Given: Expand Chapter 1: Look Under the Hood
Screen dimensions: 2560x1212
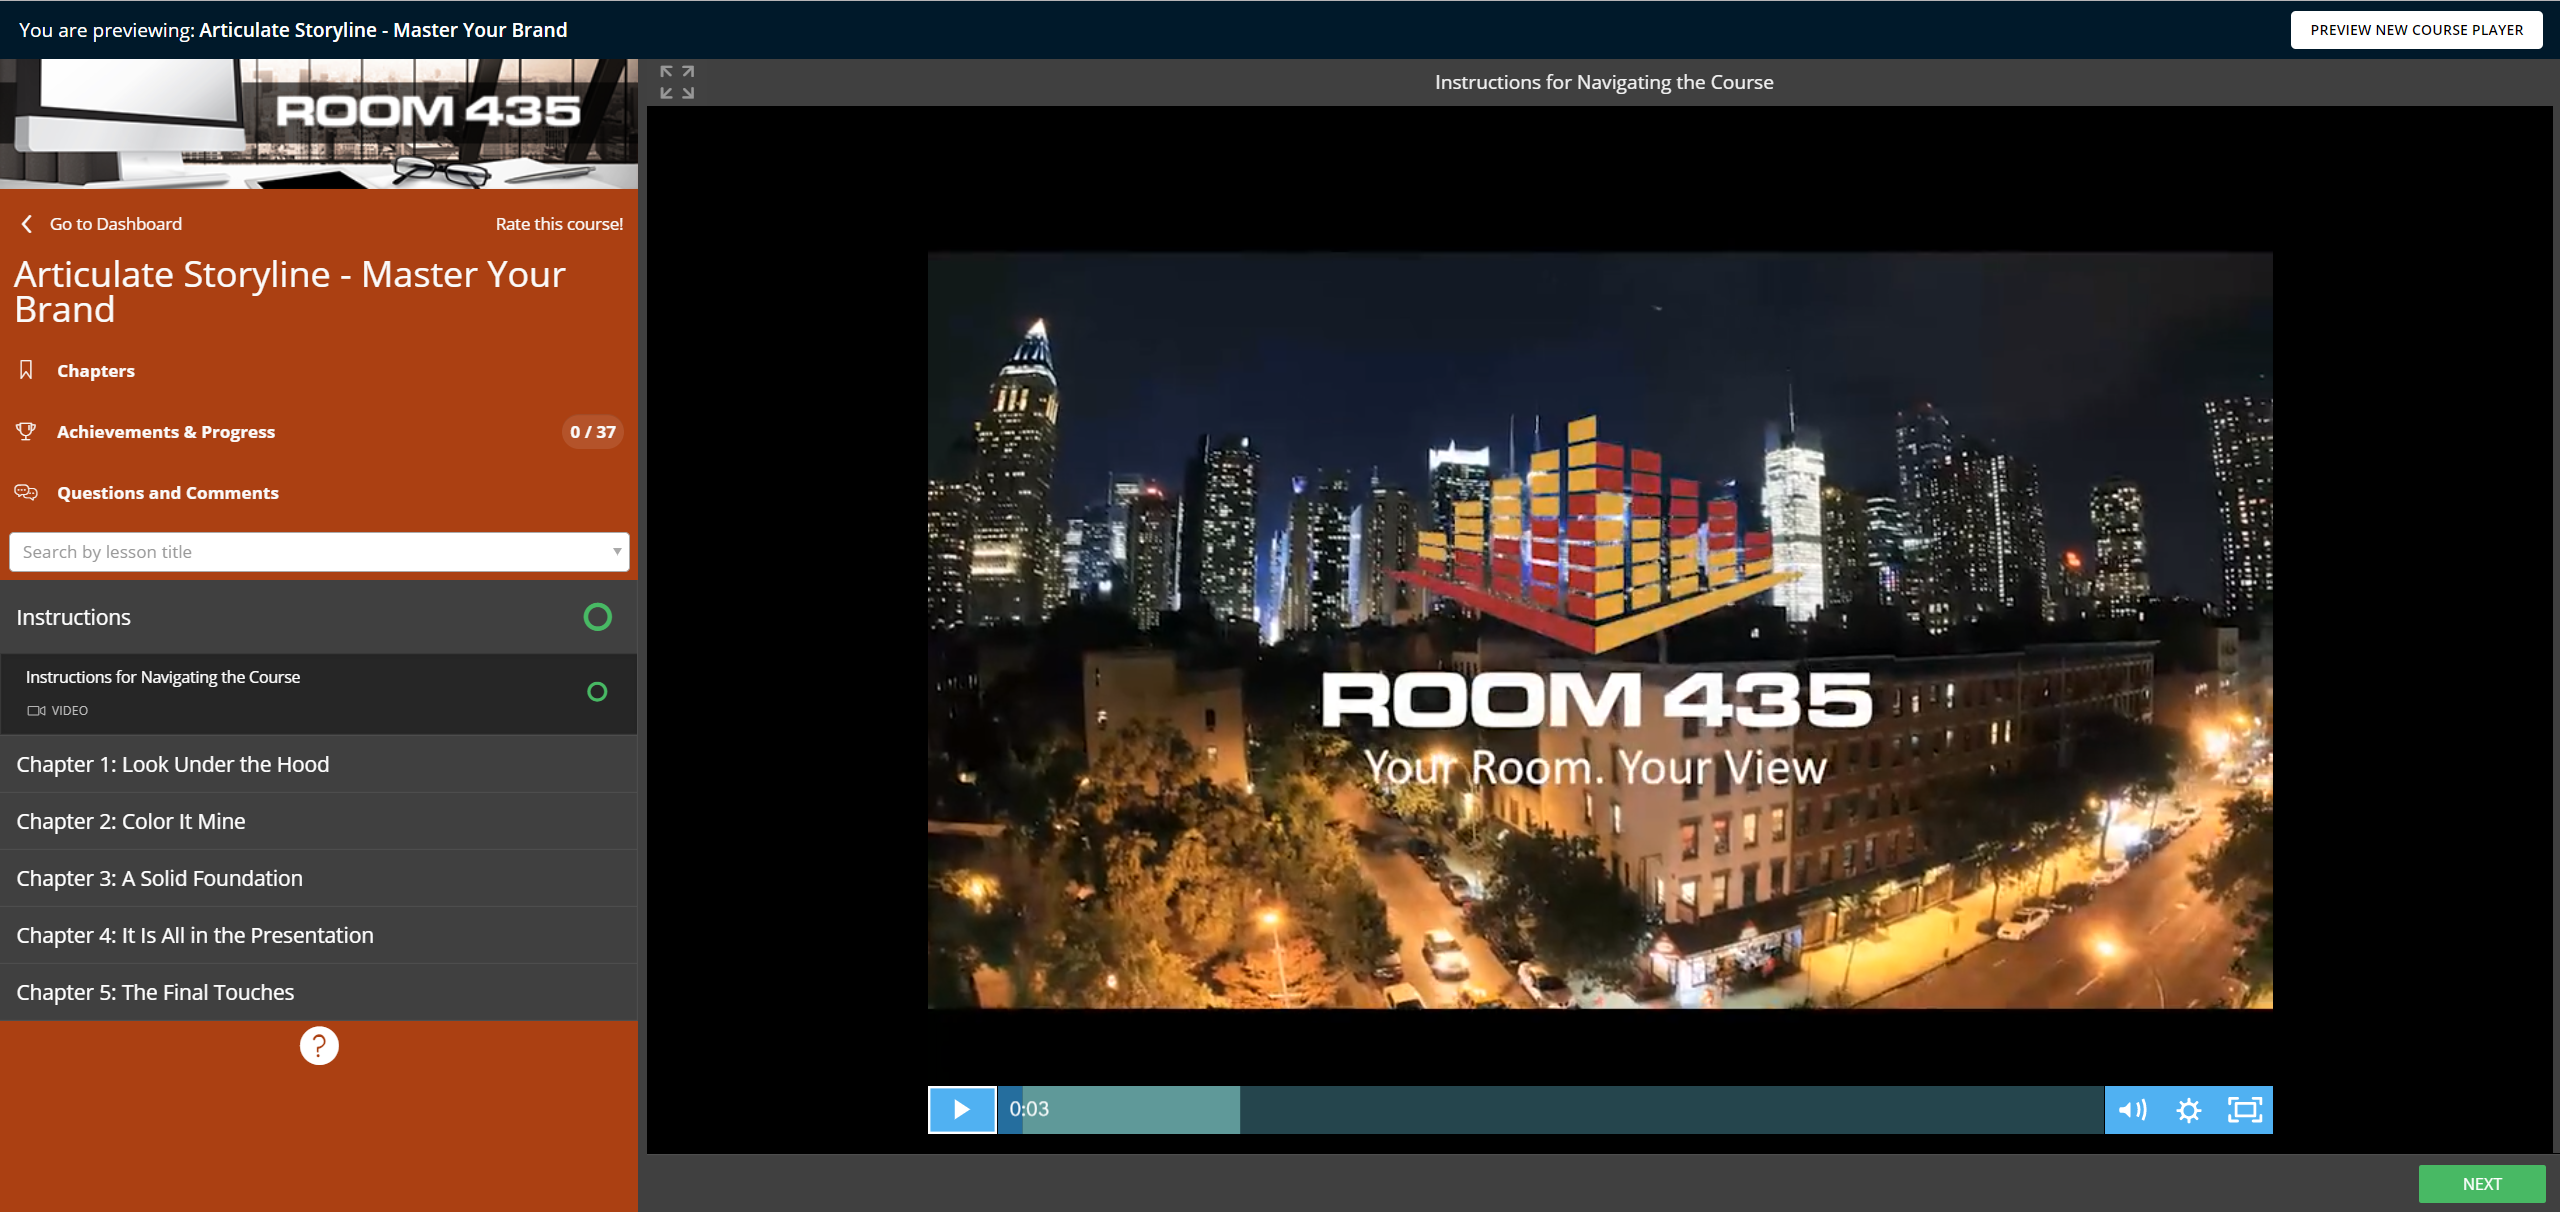Looking at the screenshot, I should click(x=319, y=764).
